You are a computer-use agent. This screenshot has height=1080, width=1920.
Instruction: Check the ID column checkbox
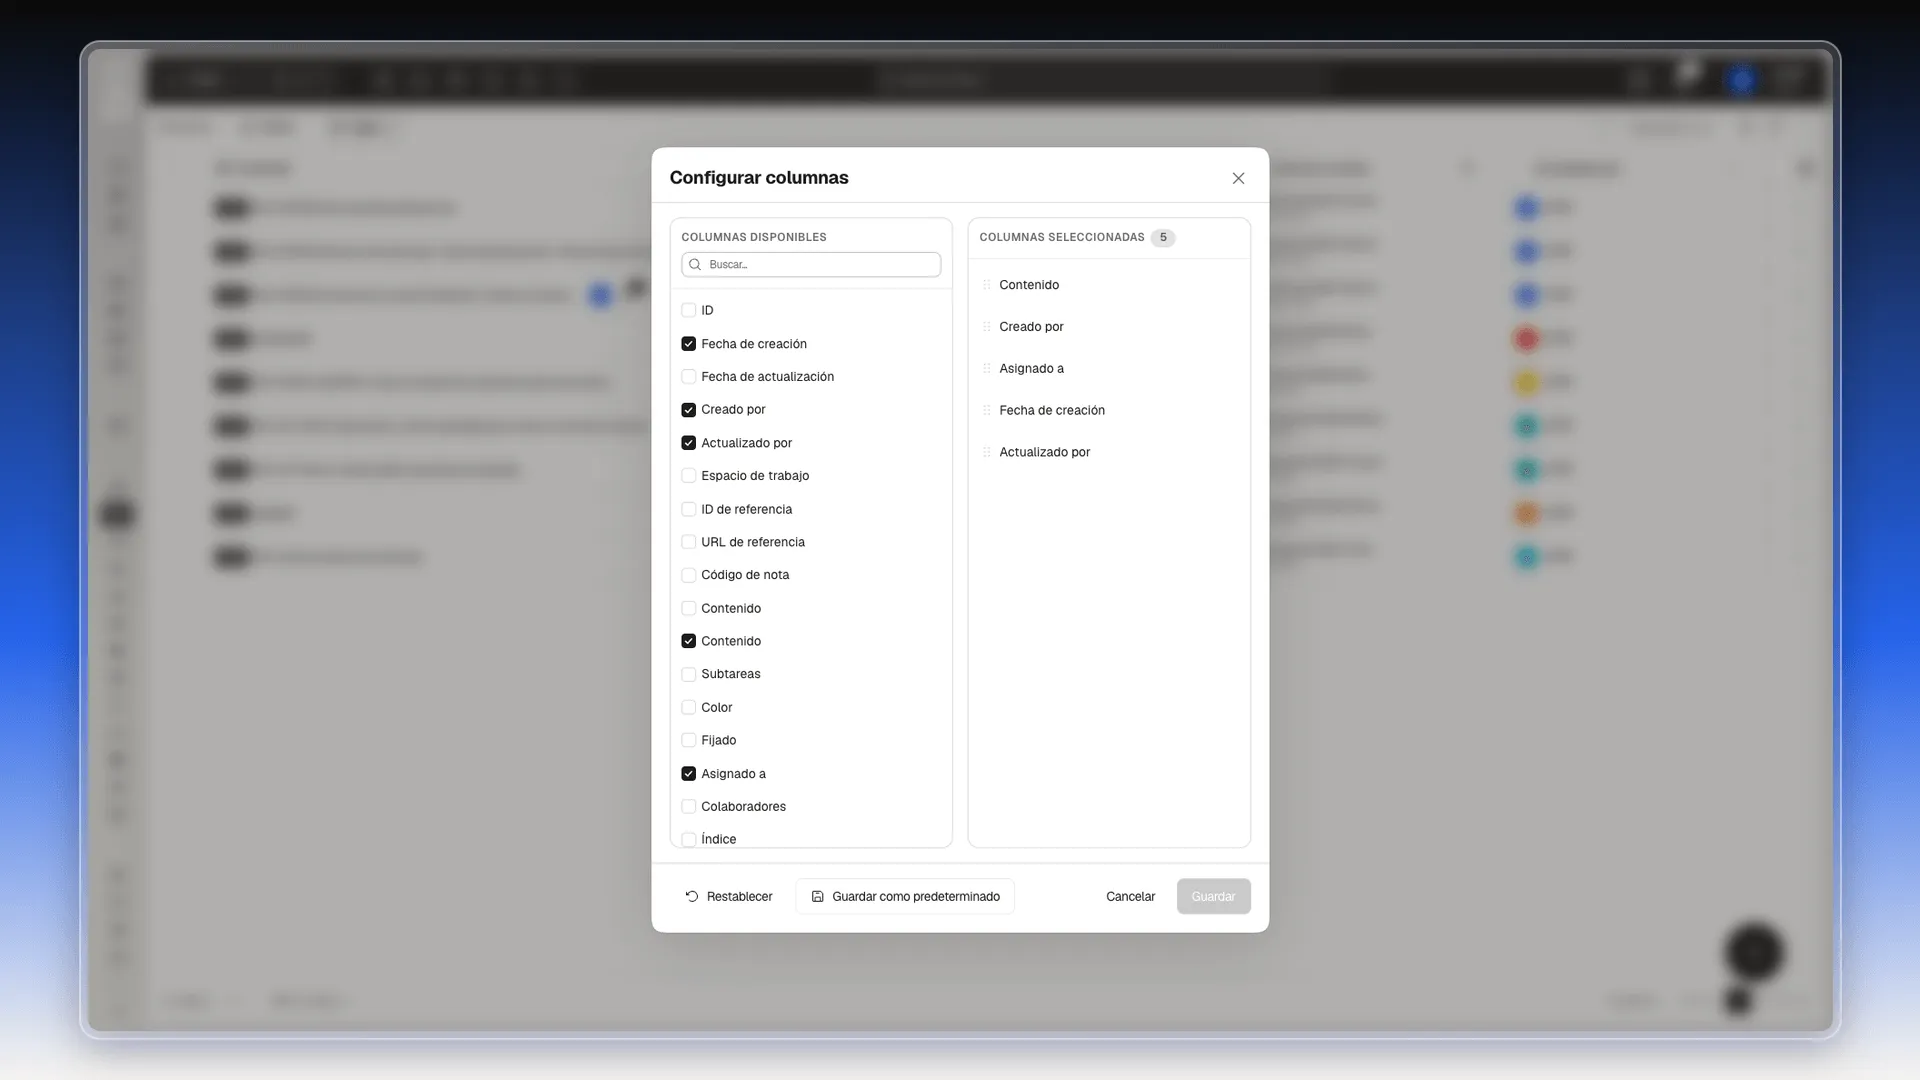coord(688,311)
